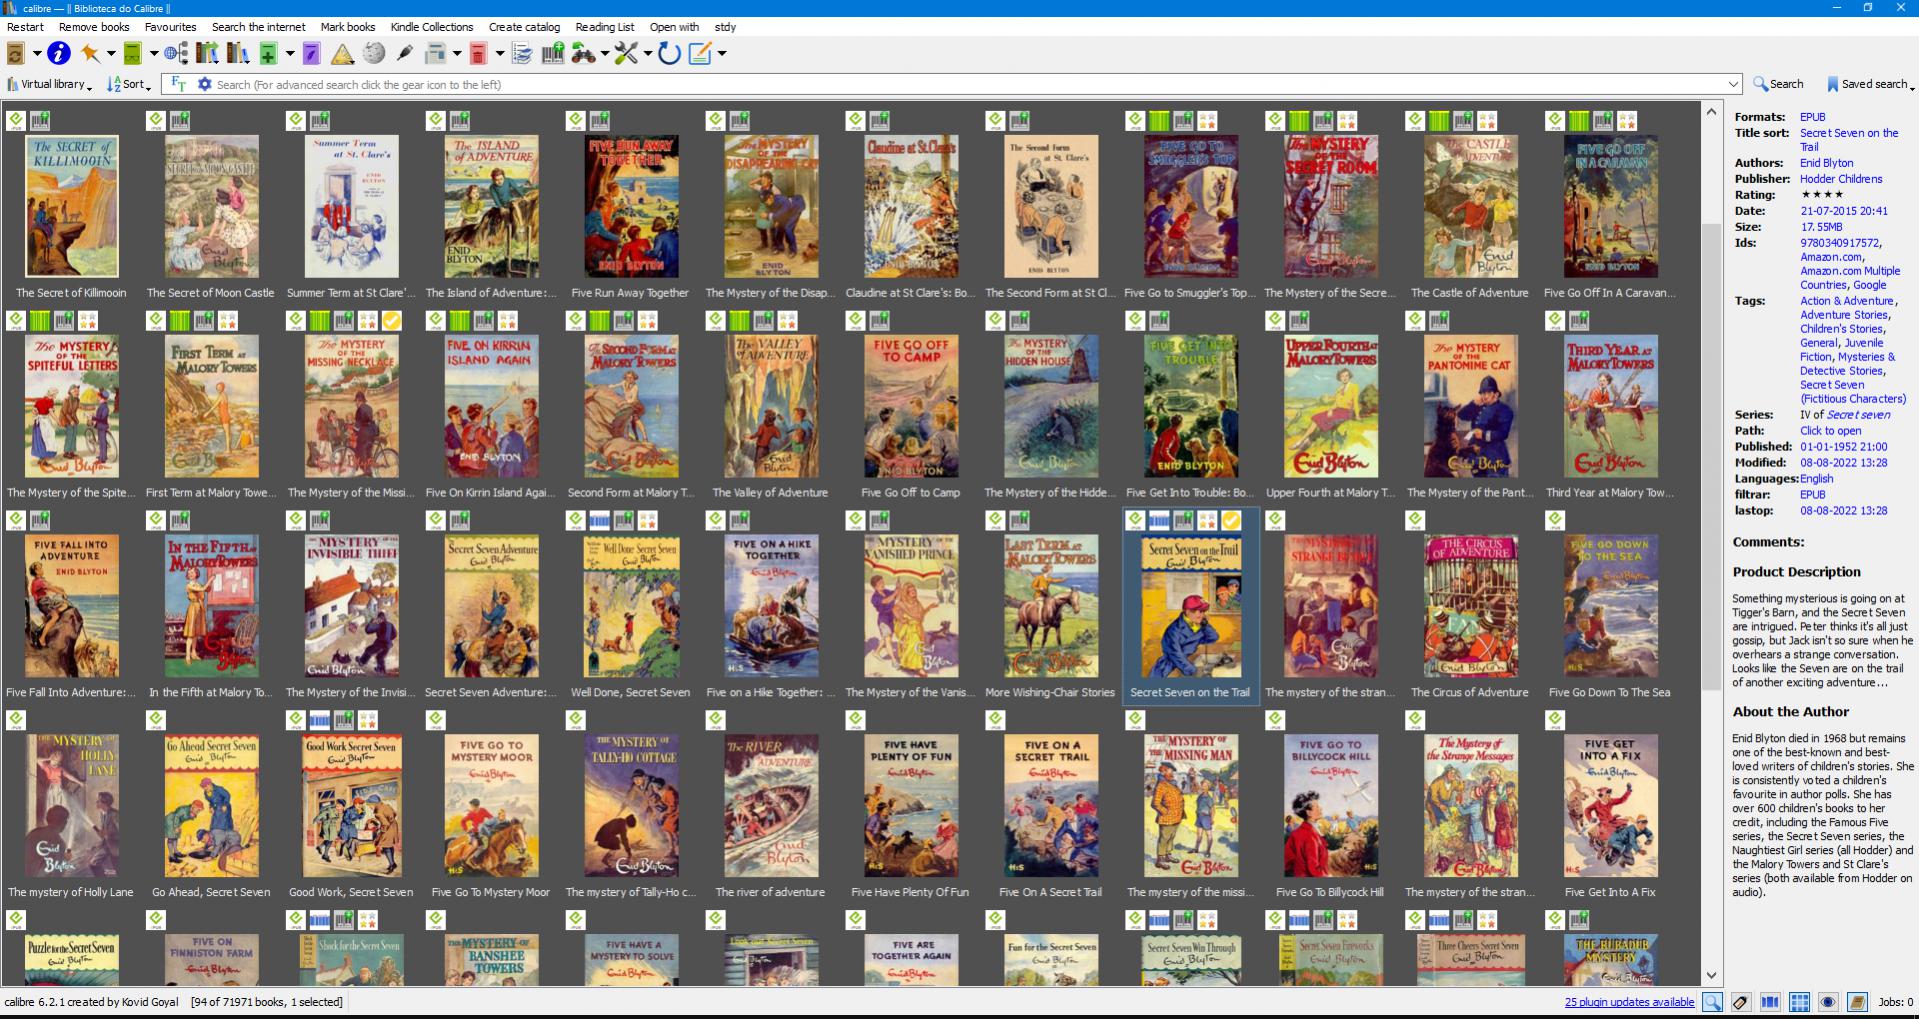Click the bookshelf library icon
Viewport: 1919px width, 1019px height.
(238, 53)
